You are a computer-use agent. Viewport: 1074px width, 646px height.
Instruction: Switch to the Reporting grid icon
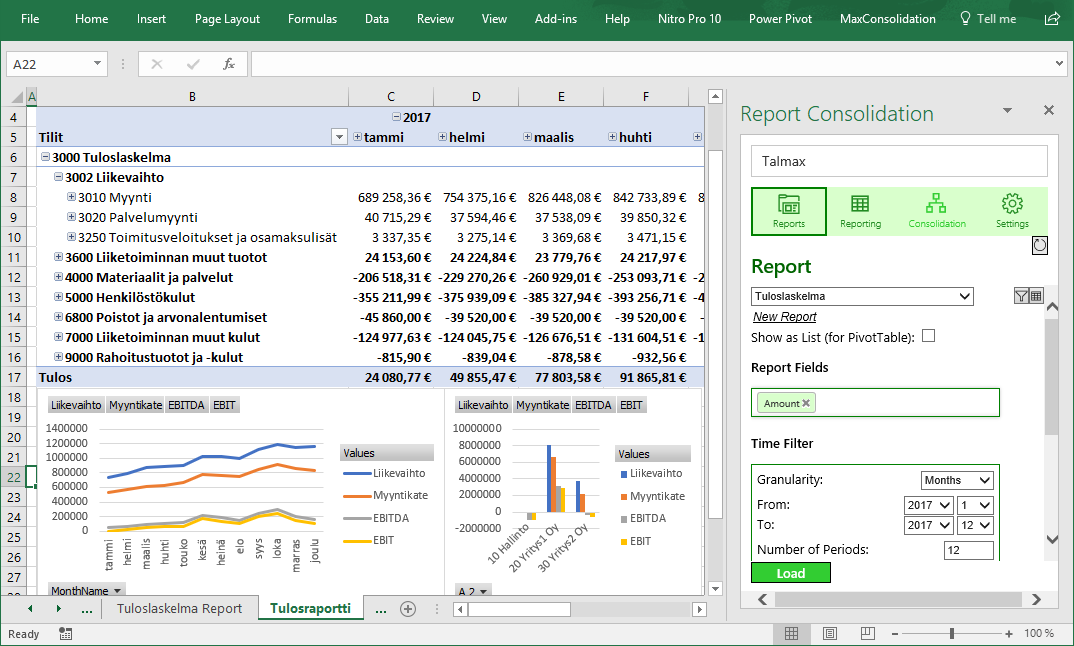(860, 211)
